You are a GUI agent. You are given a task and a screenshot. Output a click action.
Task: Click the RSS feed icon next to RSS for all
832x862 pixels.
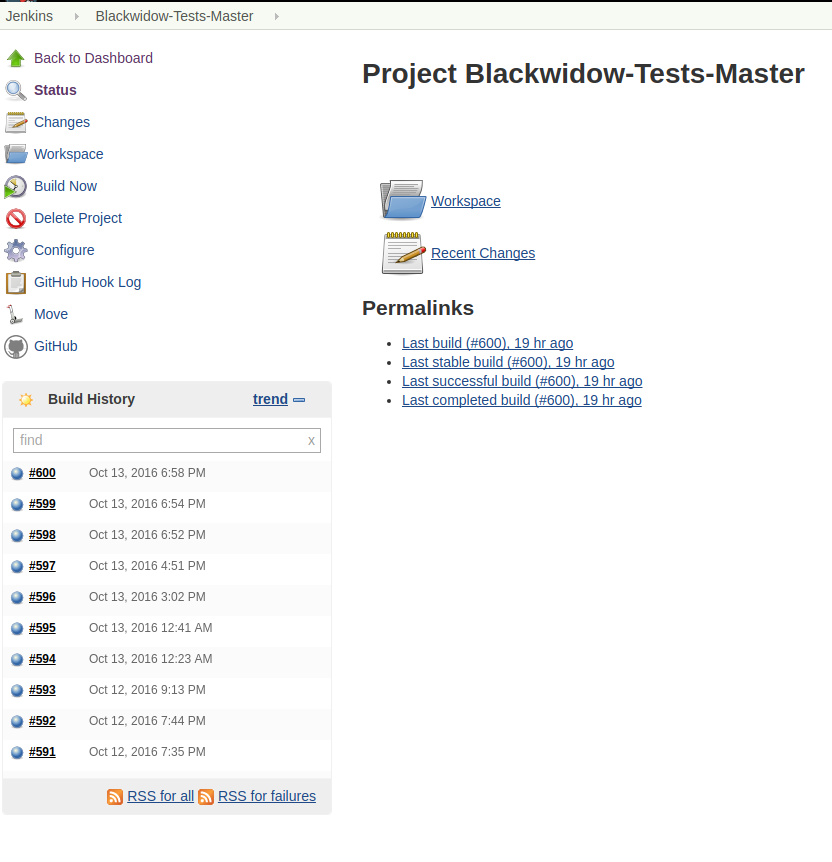(115, 797)
